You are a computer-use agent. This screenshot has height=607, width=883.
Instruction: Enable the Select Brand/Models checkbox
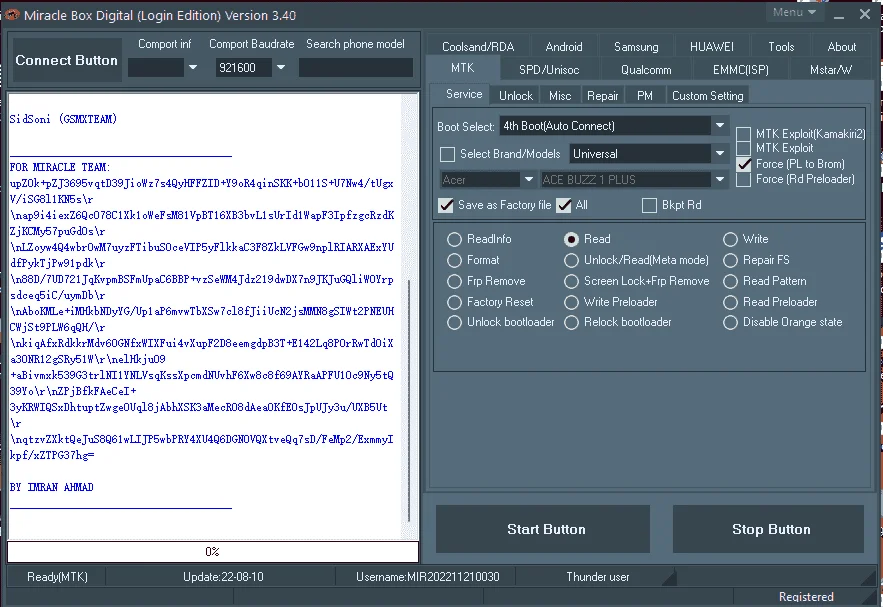(447, 154)
